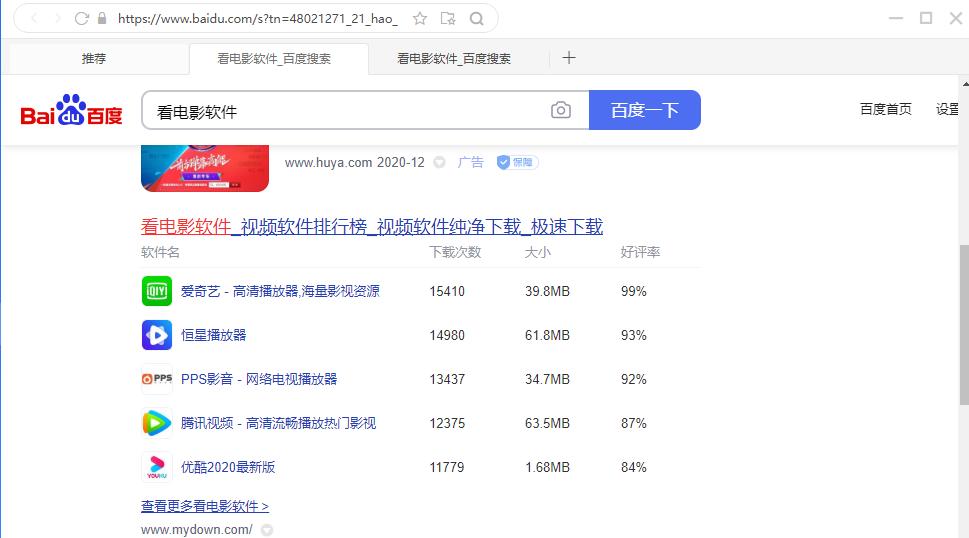Open the 百度首页 link

coord(886,109)
